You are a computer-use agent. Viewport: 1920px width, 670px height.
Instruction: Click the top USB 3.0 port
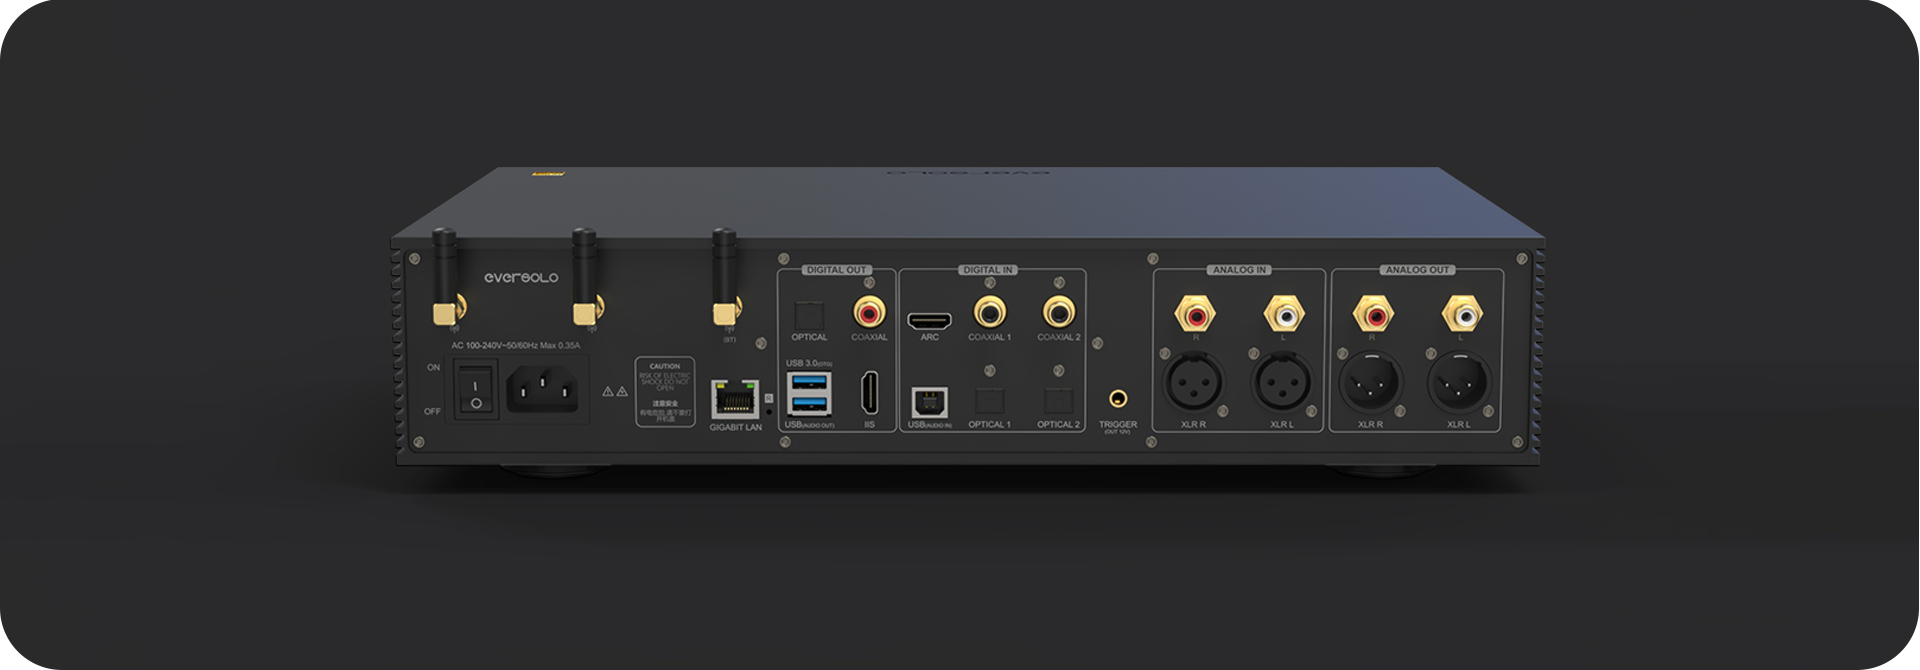click(808, 381)
